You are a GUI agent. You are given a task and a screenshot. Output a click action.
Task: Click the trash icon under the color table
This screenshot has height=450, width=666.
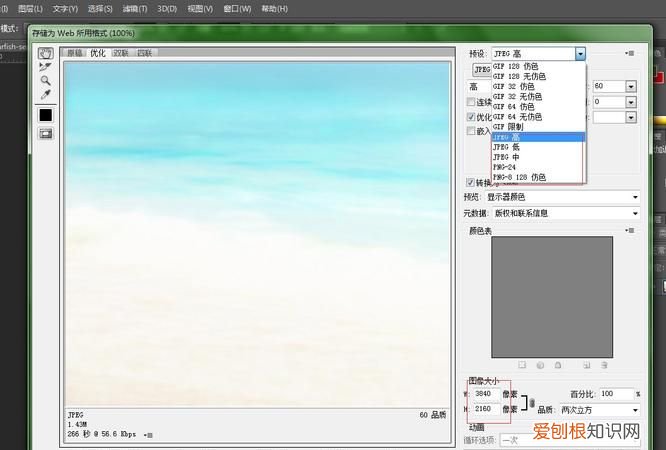(x=604, y=365)
